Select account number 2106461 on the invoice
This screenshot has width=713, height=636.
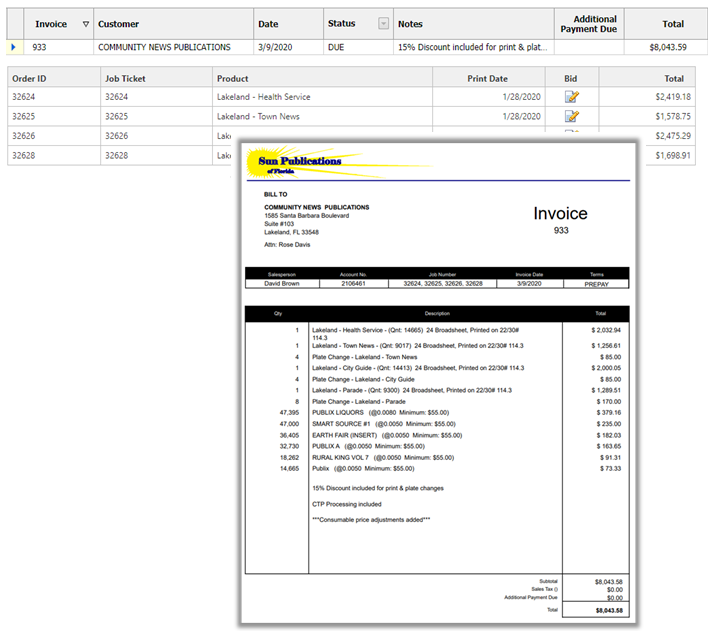[353, 284]
